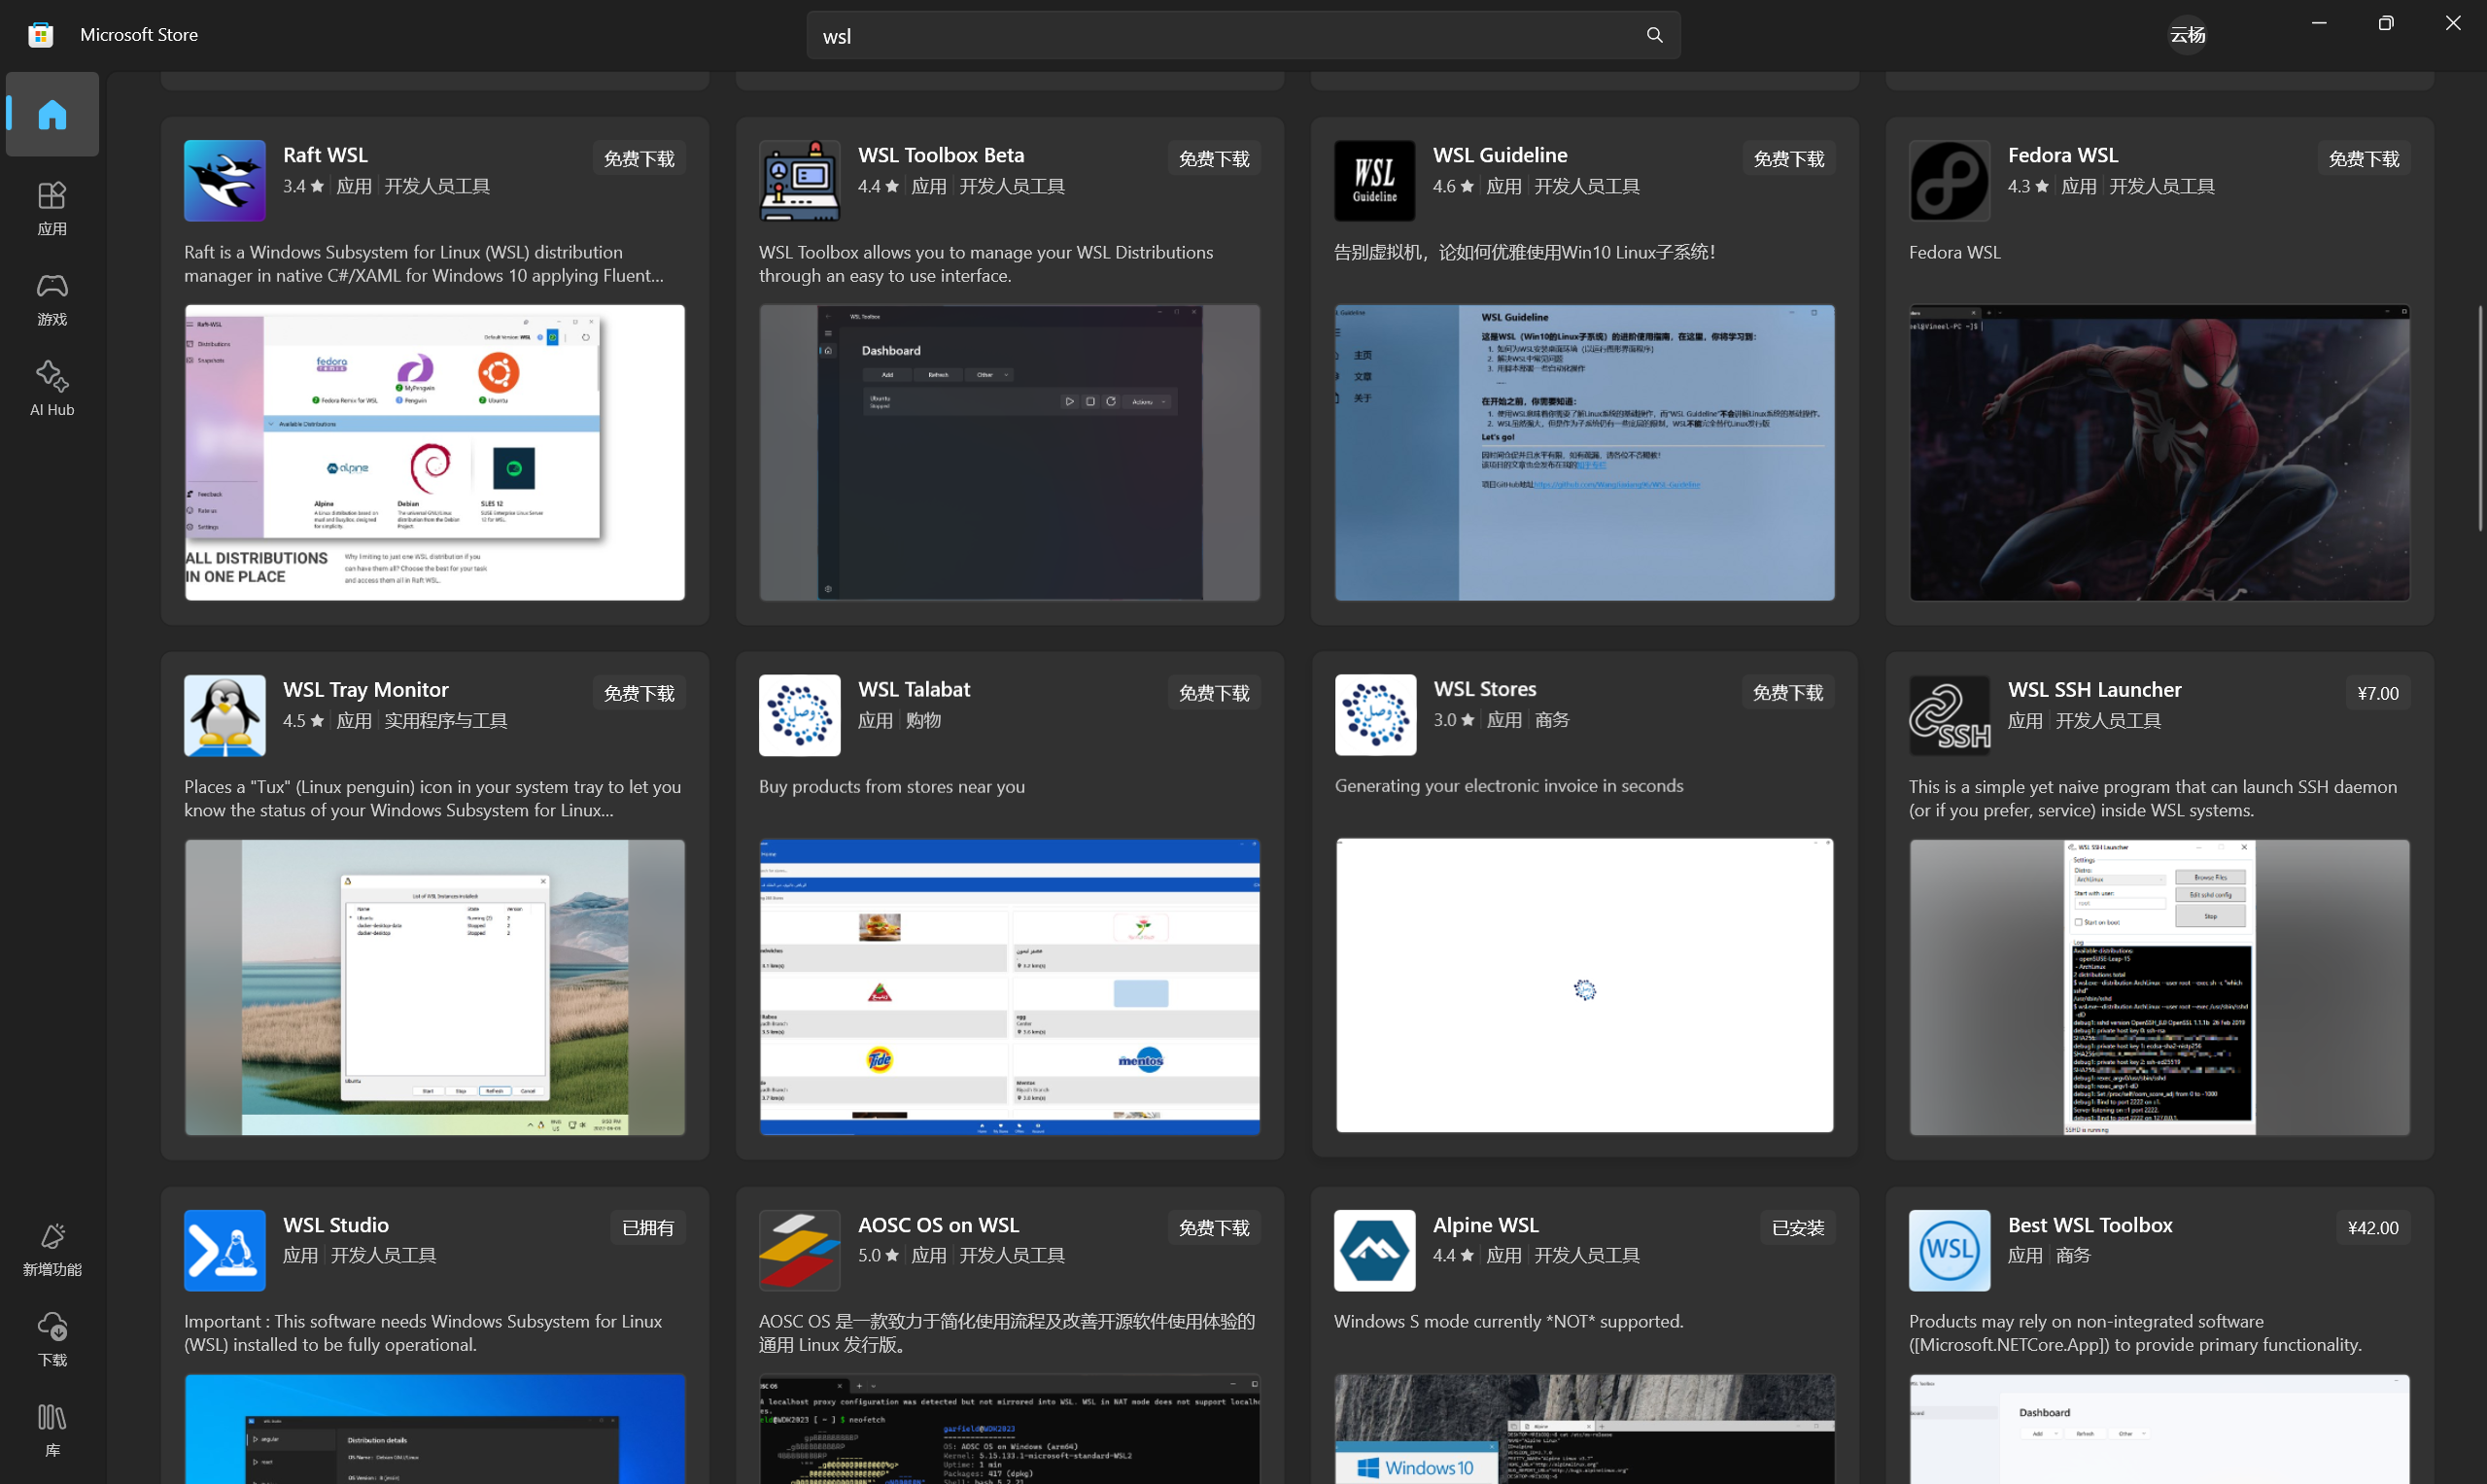Open the WSL Guideline screenshot thumbnail
This screenshot has height=1484, width=2487.
tap(1585, 452)
